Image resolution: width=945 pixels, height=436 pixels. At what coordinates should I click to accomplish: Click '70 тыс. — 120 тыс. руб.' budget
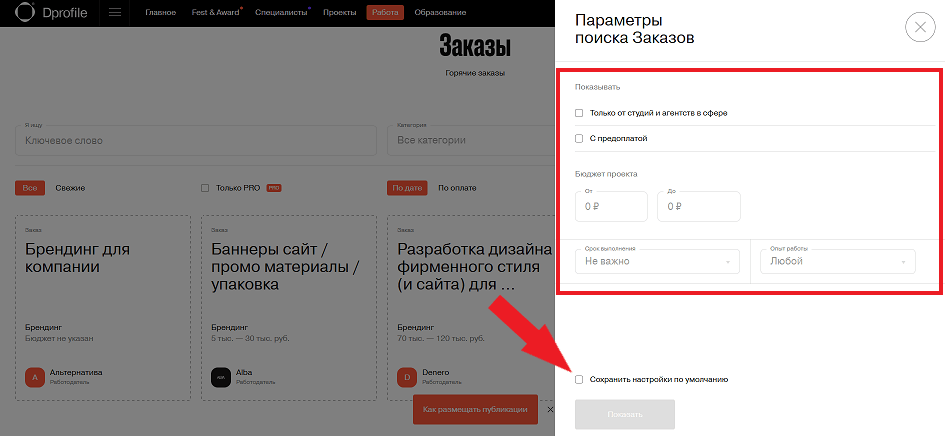(441, 338)
